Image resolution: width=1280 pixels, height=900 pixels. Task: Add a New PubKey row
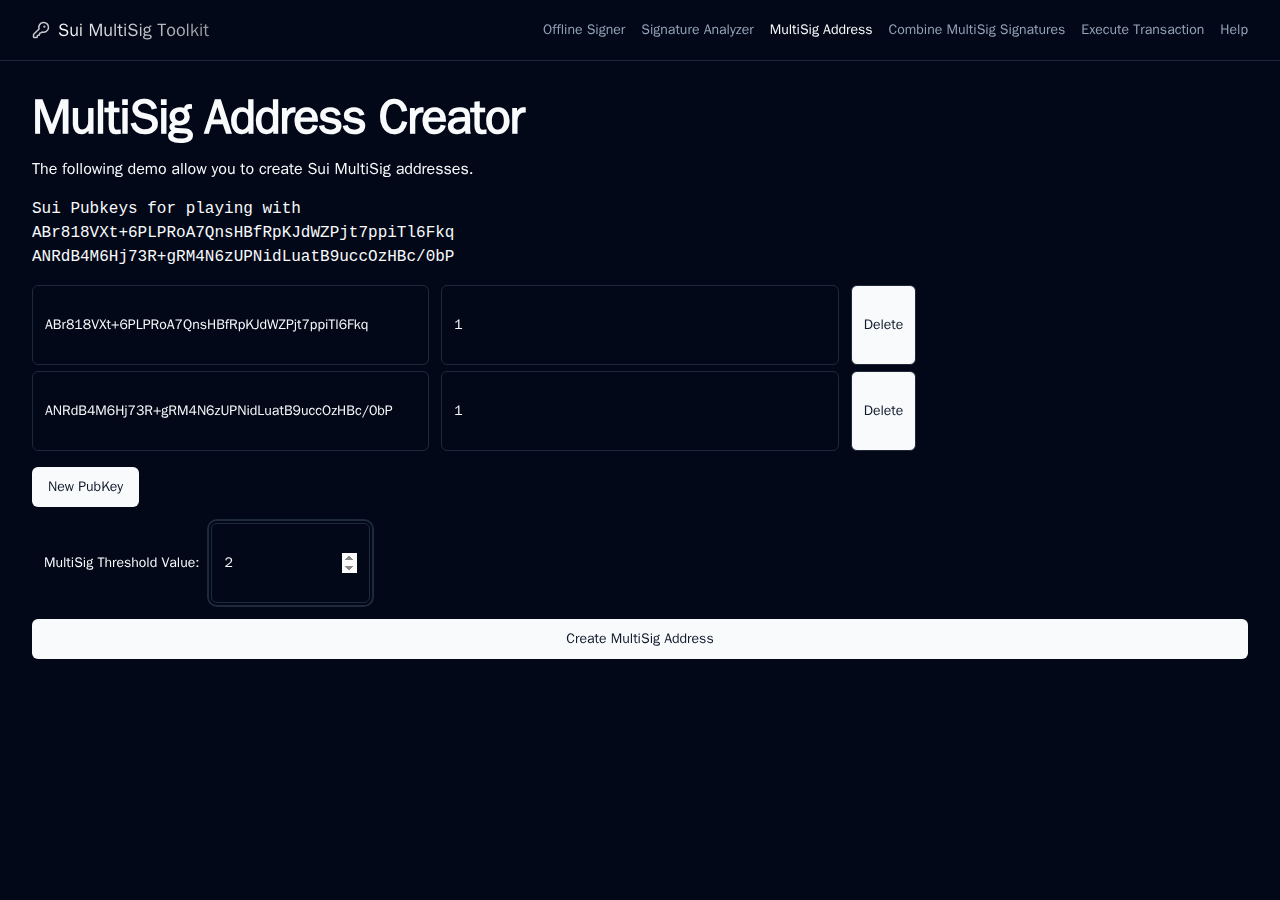[85, 487]
